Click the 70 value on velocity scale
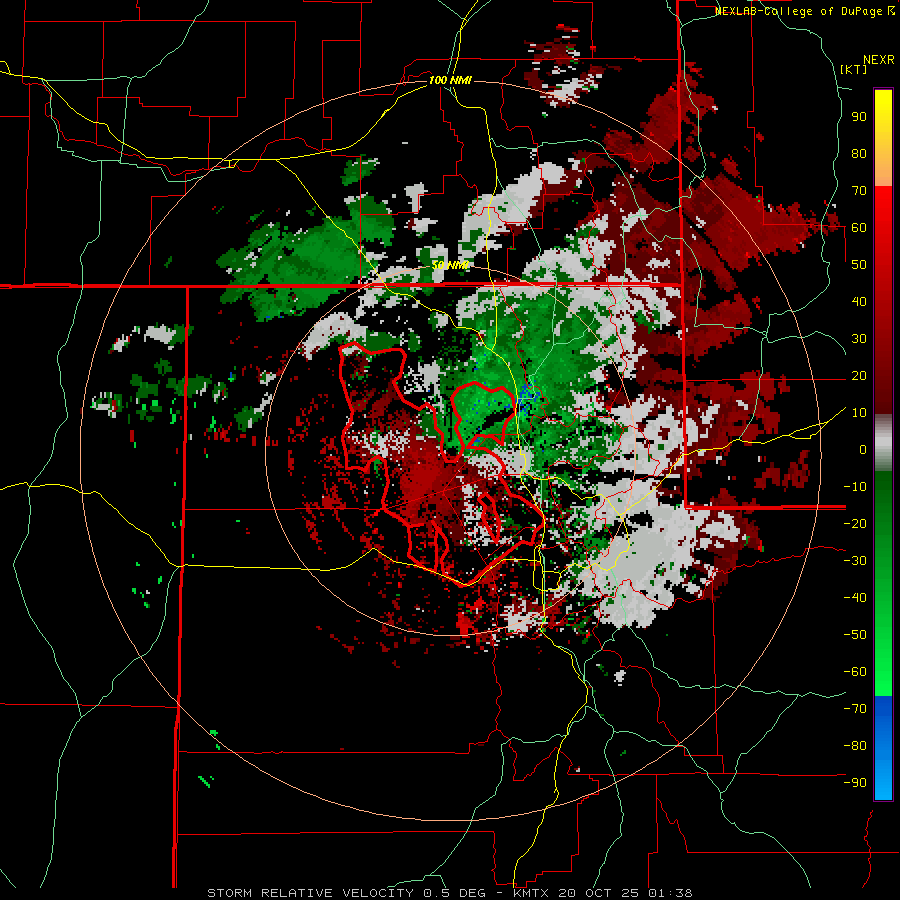This screenshot has width=900, height=900. pos(859,191)
